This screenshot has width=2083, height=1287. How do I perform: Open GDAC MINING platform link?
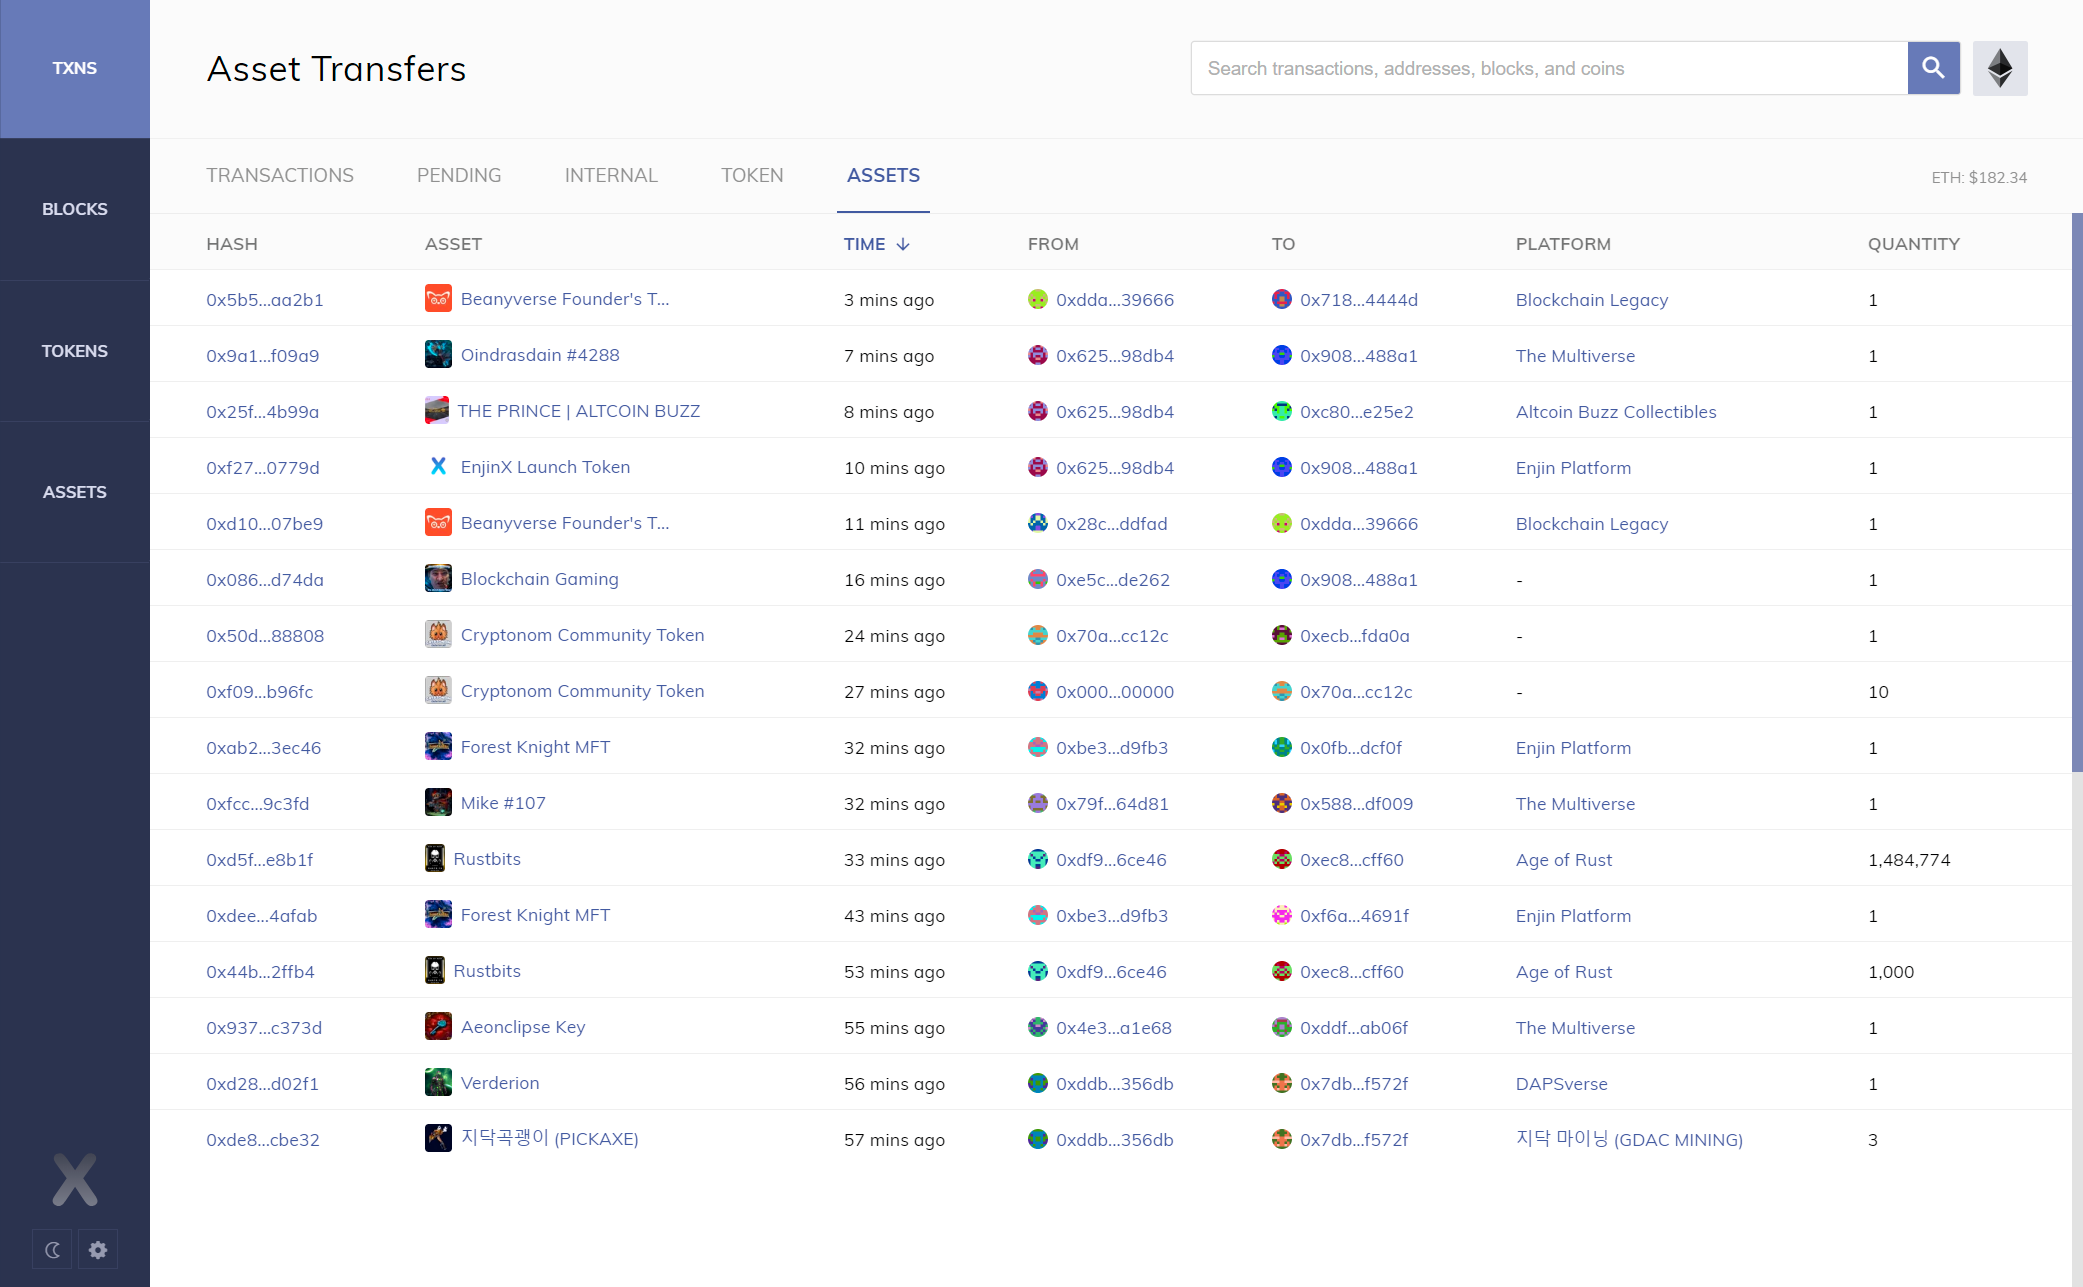[x=1629, y=1139]
